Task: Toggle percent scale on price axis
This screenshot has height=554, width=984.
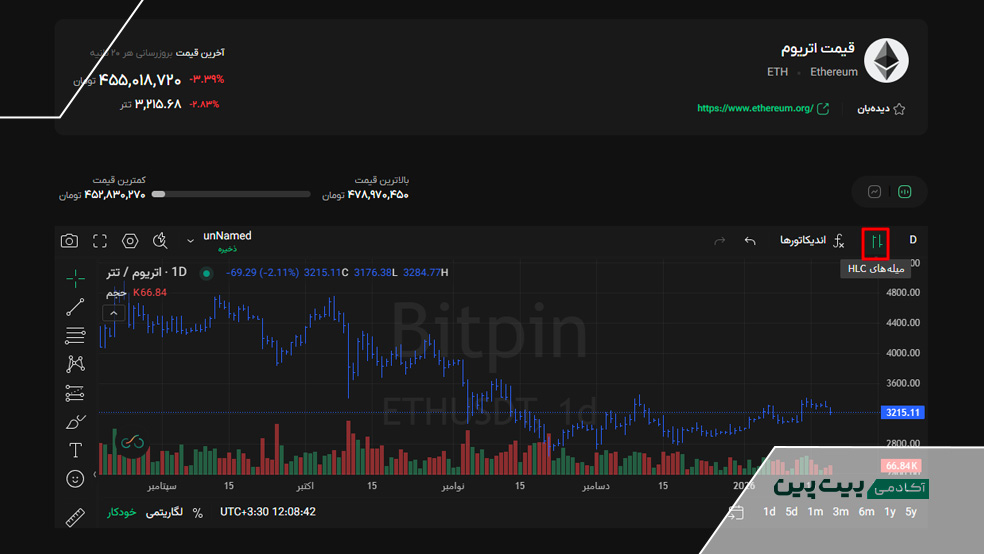Action: pos(198,512)
